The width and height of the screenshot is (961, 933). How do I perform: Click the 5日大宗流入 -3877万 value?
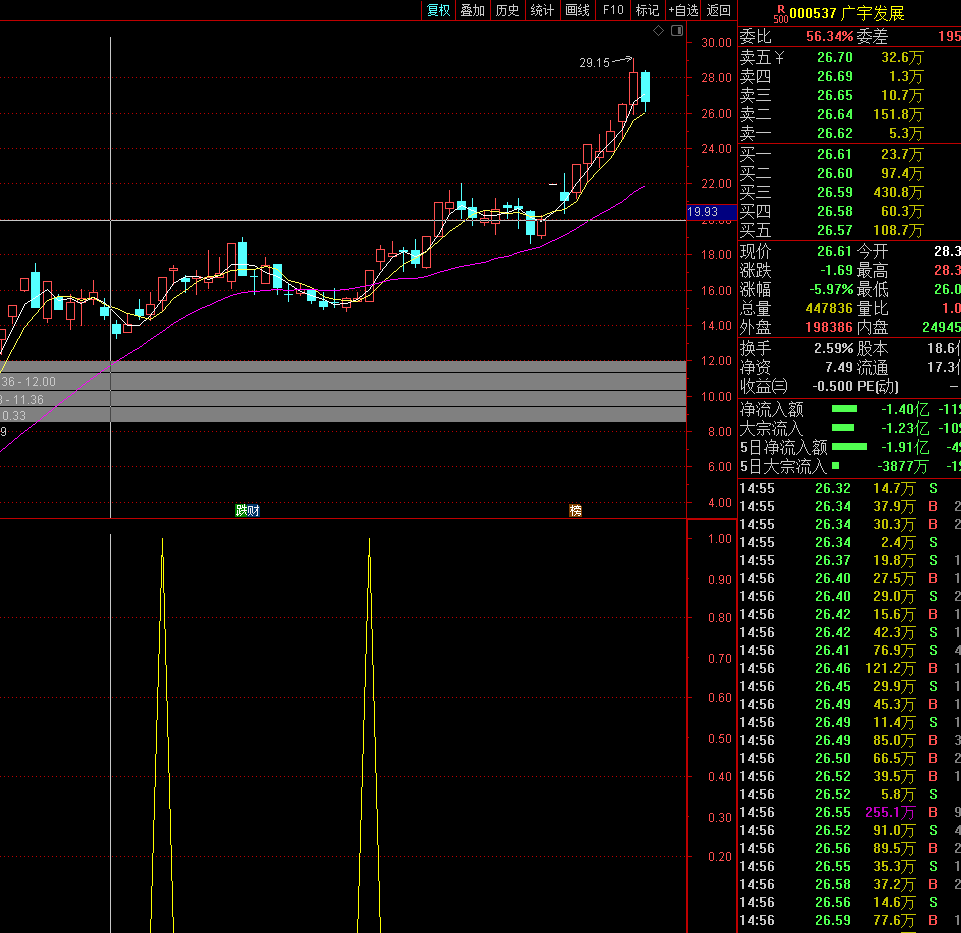[x=902, y=466]
